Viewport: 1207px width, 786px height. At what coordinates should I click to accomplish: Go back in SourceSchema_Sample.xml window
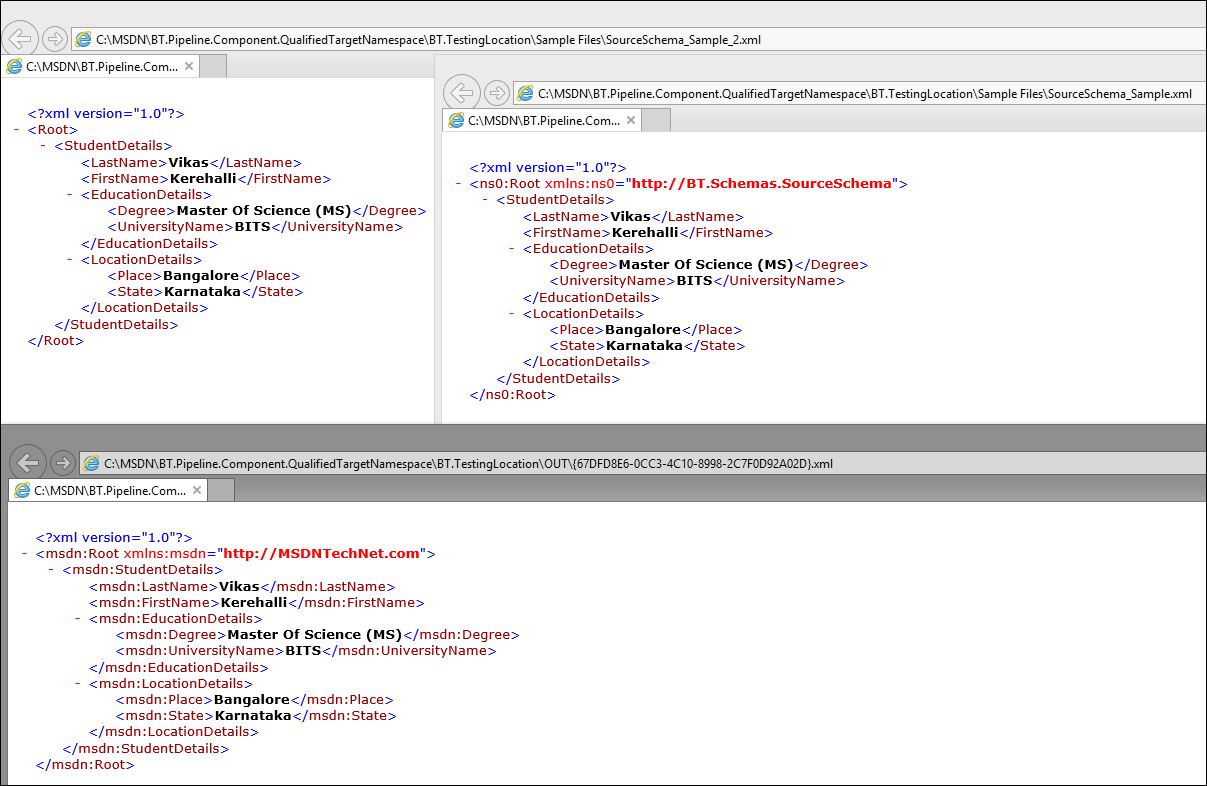tap(461, 93)
